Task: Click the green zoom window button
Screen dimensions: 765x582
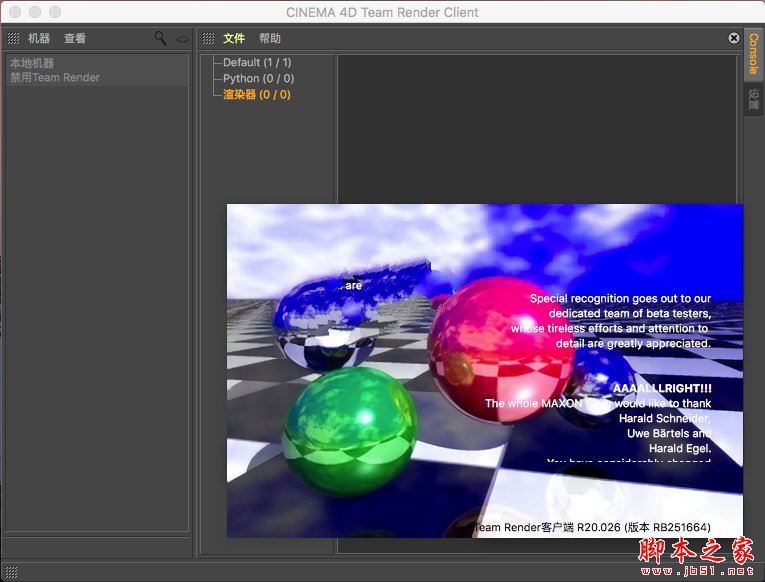Action: click(x=55, y=12)
